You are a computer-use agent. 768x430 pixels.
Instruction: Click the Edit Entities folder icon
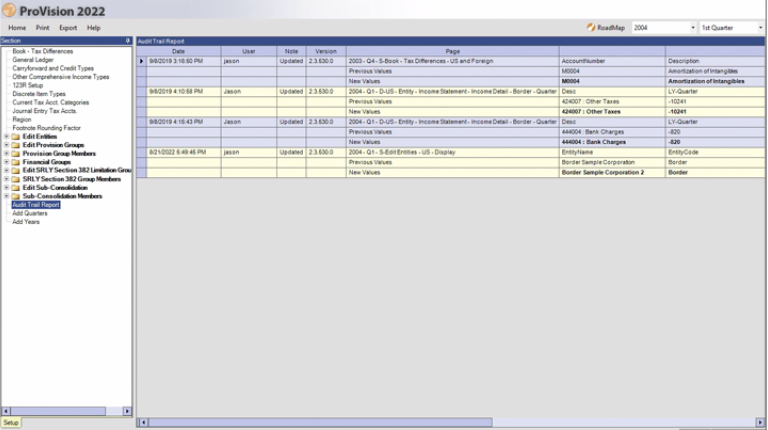pyautogui.click(x=15, y=136)
